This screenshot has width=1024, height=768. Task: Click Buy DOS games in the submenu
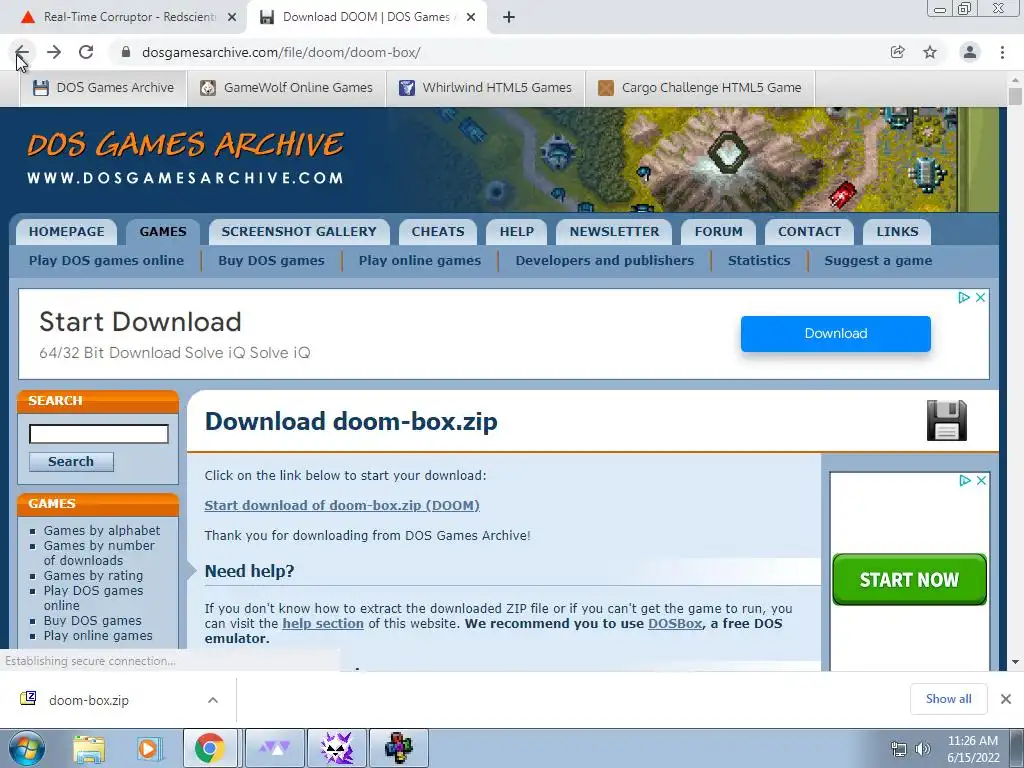click(x=271, y=261)
